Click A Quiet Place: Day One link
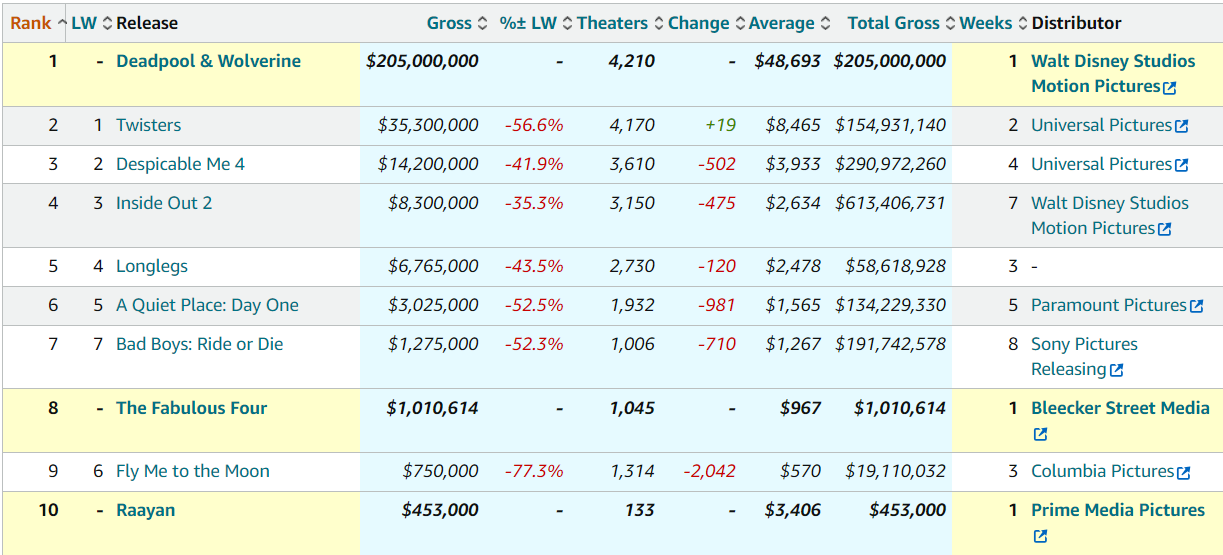 coord(207,305)
